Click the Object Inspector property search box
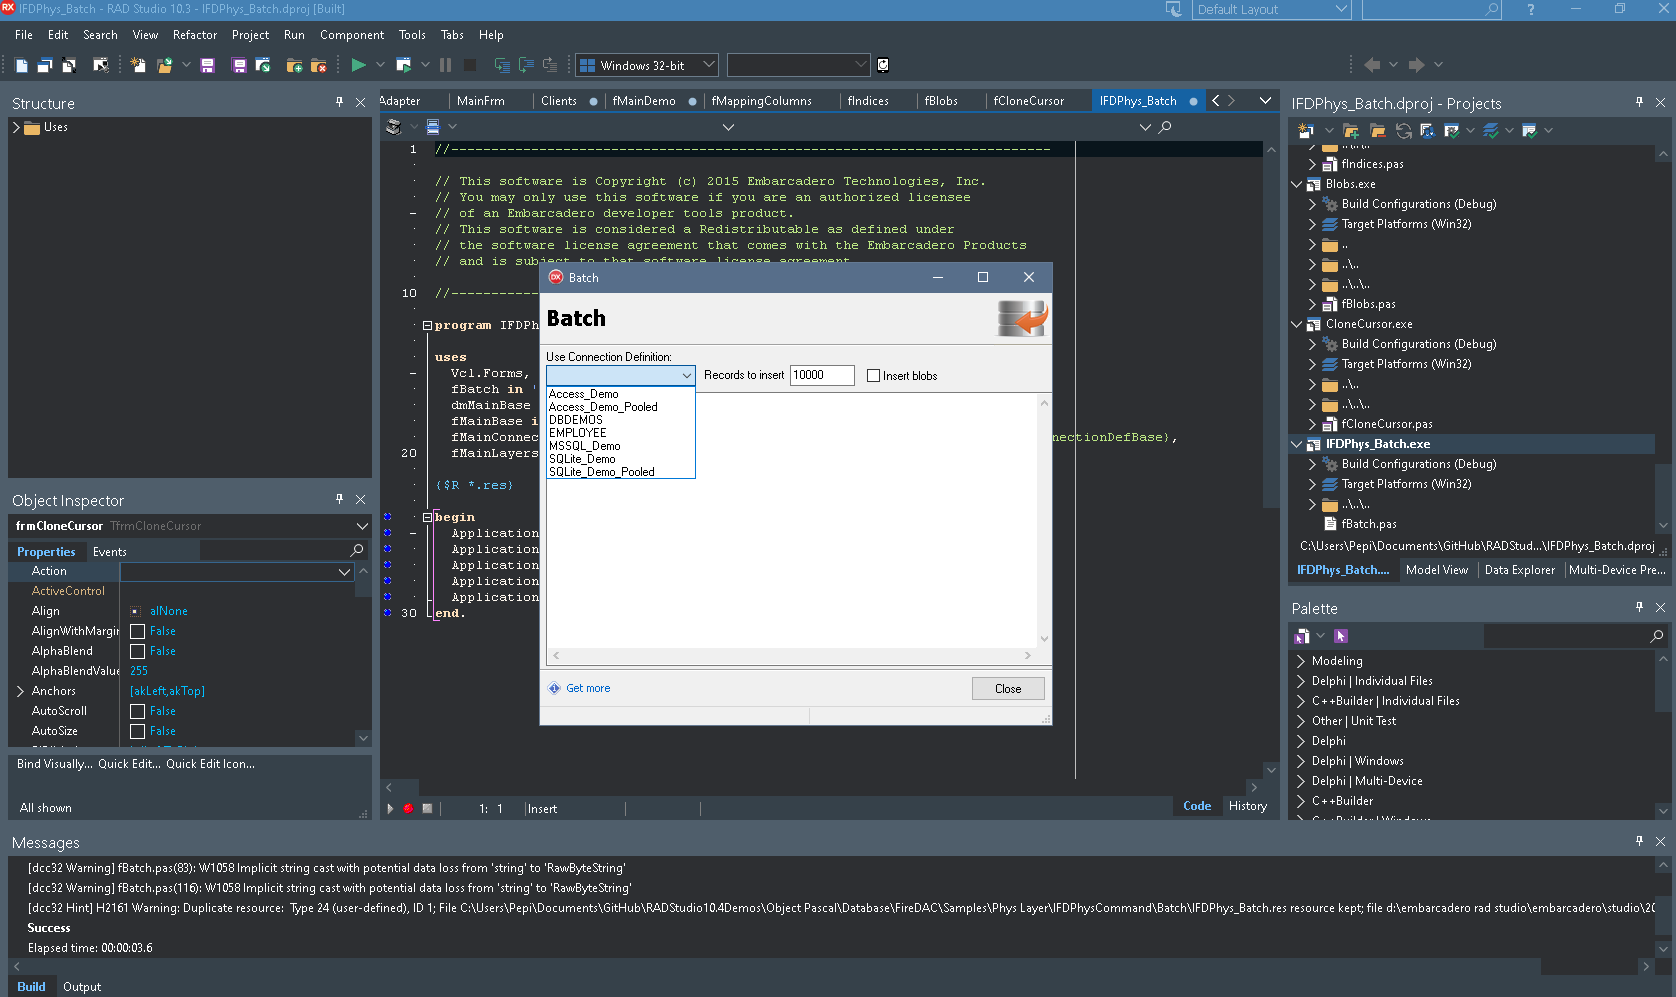Screen dimensions: 1676x997 (283, 551)
